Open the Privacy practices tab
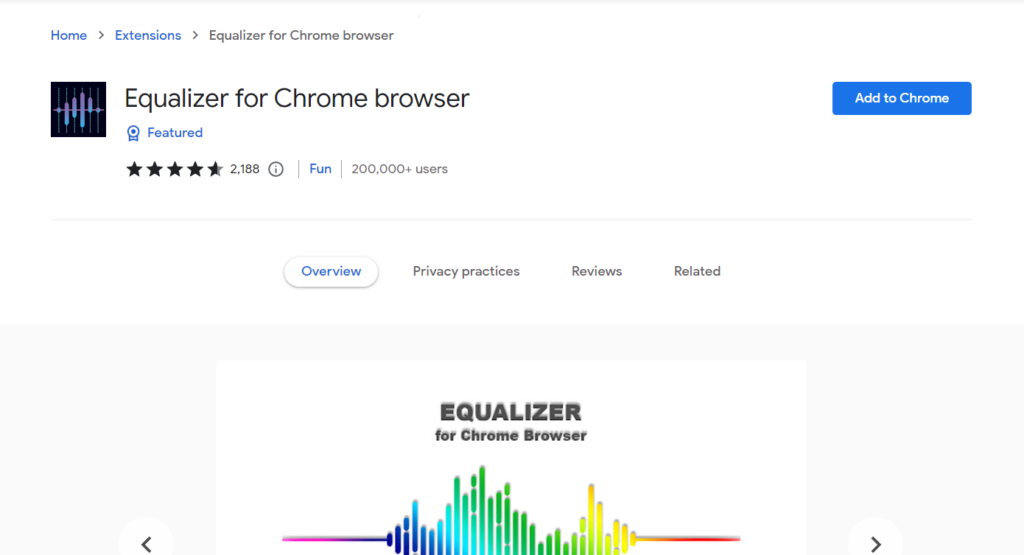Image resolution: width=1024 pixels, height=555 pixels. click(x=466, y=271)
